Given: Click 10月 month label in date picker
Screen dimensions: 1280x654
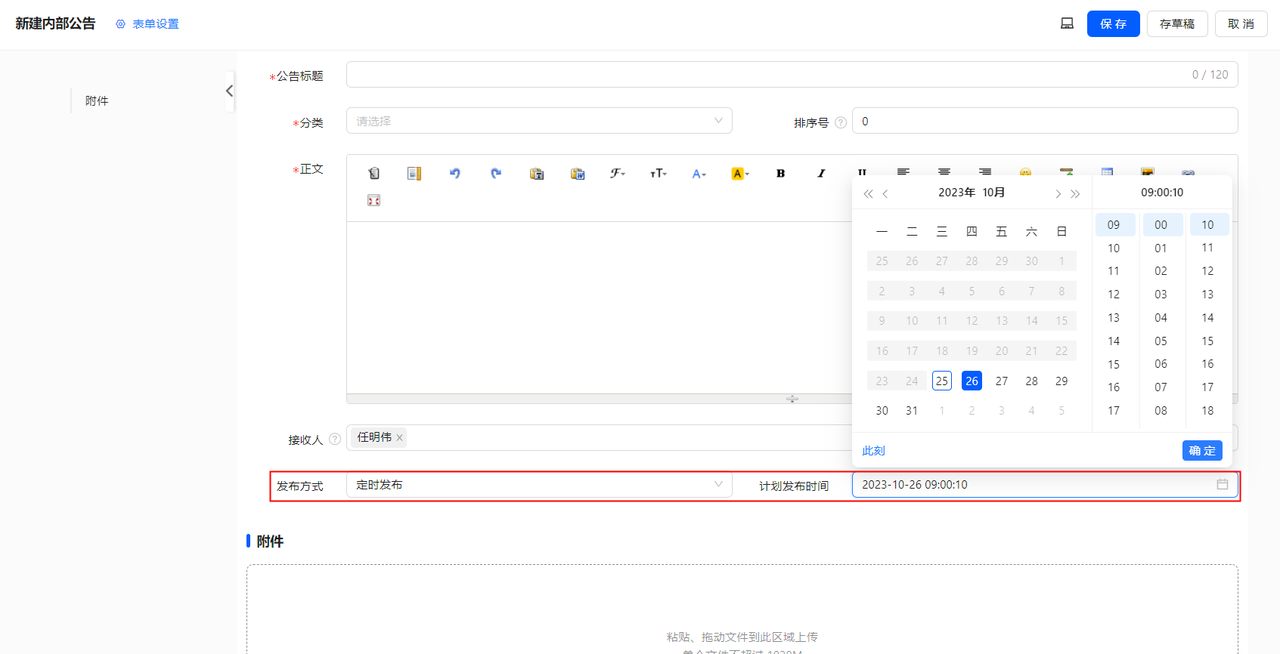Looking at the screenshot, I should coord(994,193).
